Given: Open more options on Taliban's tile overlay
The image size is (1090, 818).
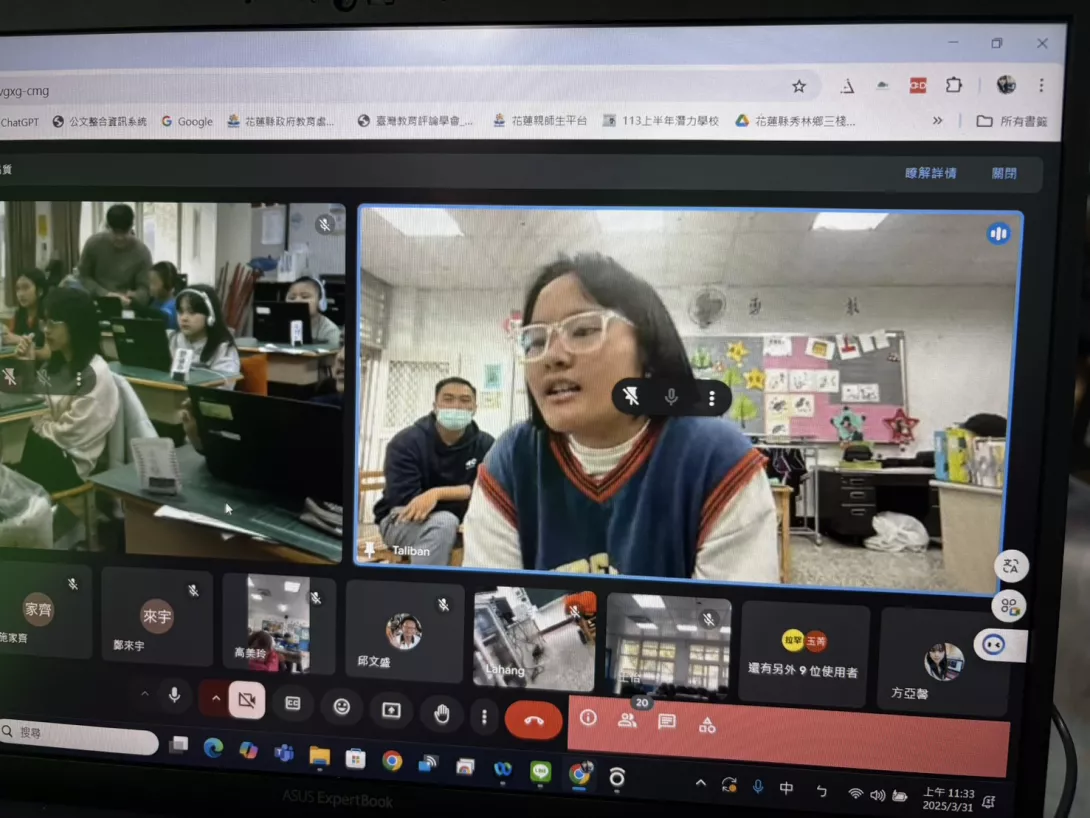Looking at the screenshot, I should [712, 398].
